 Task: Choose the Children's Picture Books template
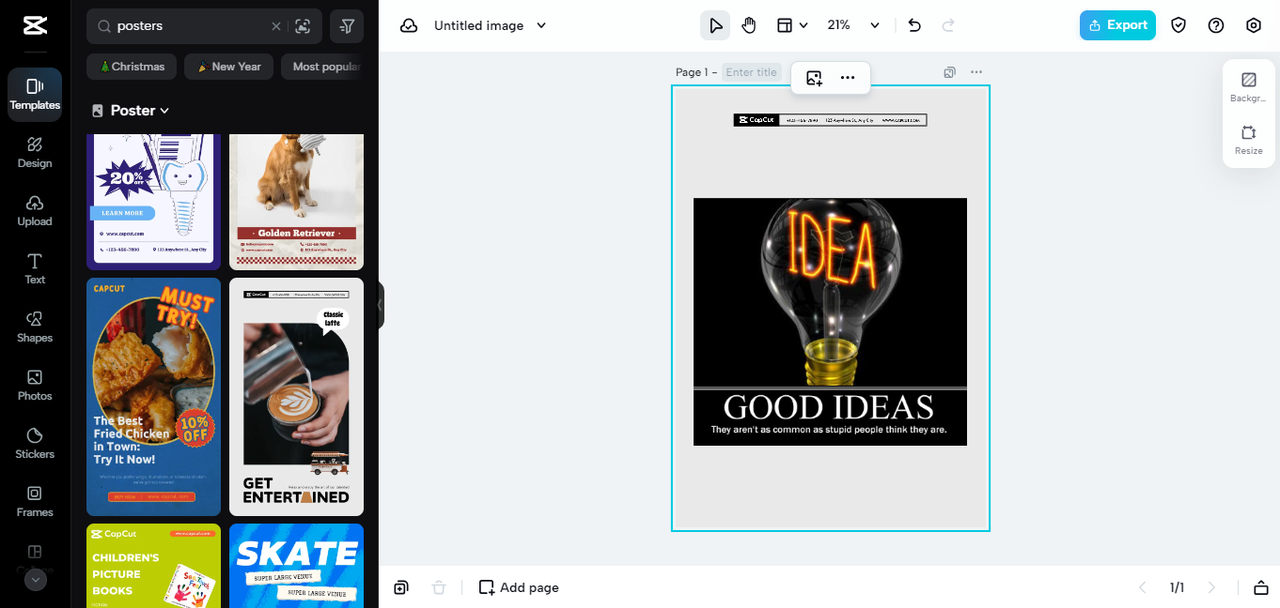(x=154, y=565)
